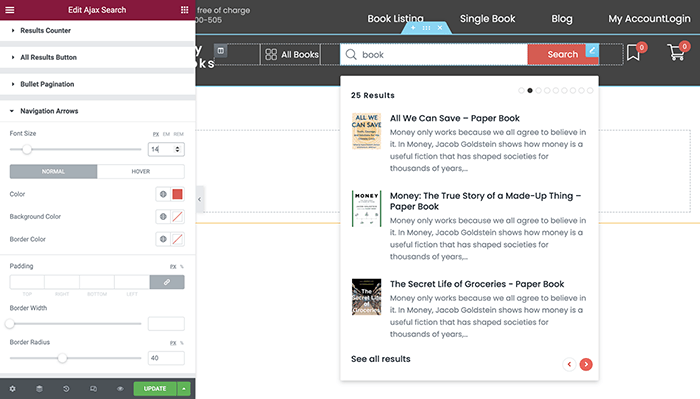
Task: Click the See all results link
Action: pos(380,359)
